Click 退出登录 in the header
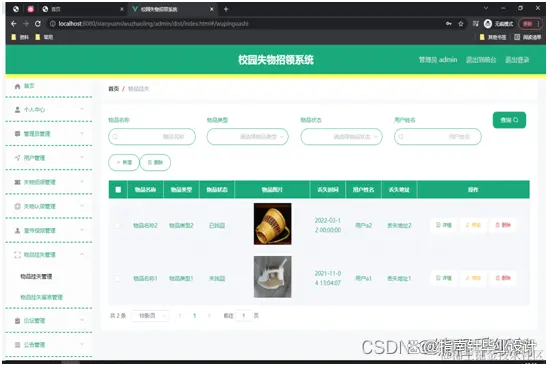This screenshot has width=548, height=366. 517,60
